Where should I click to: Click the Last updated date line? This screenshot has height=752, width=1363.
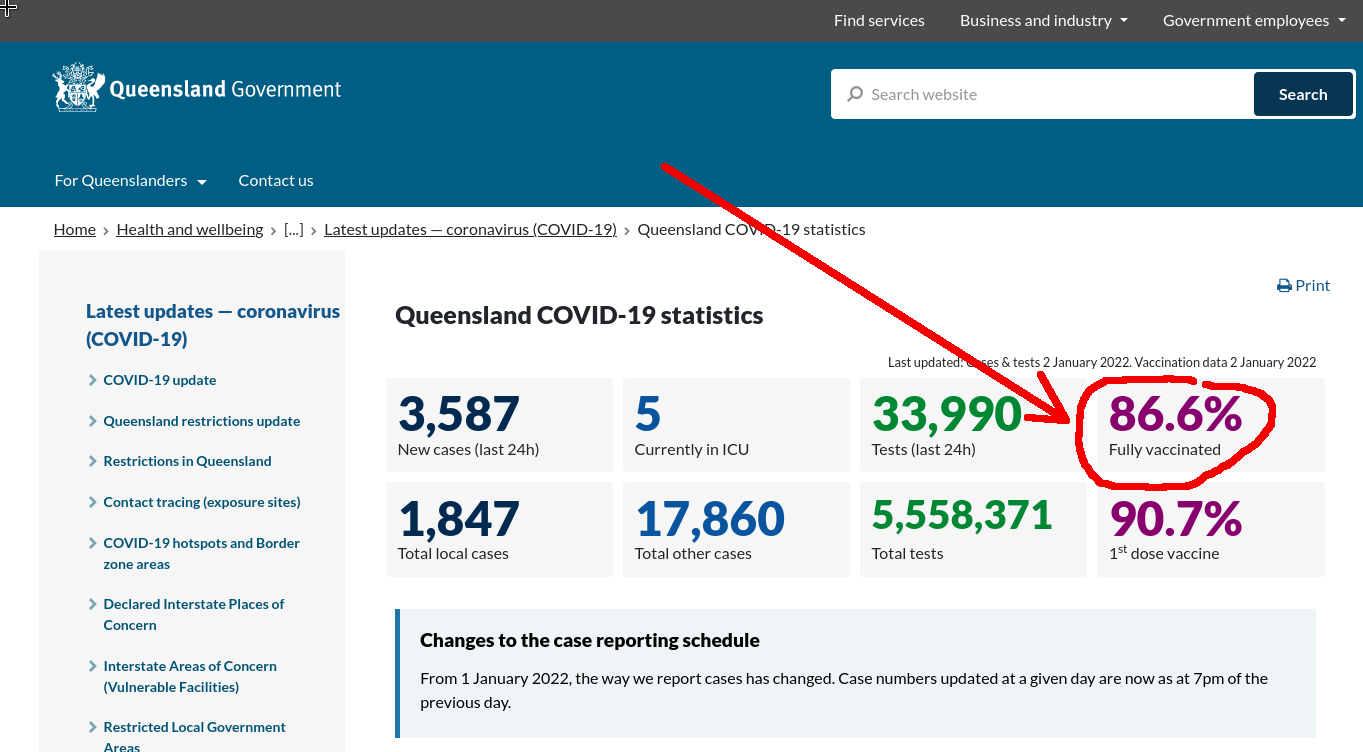(1102, 362)
